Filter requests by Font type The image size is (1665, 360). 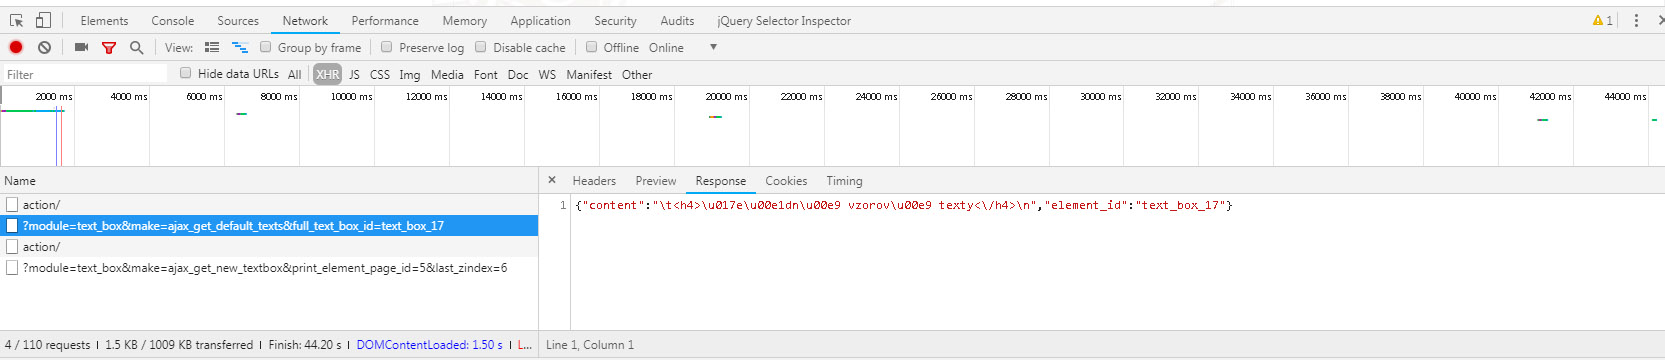pos(486,74)
